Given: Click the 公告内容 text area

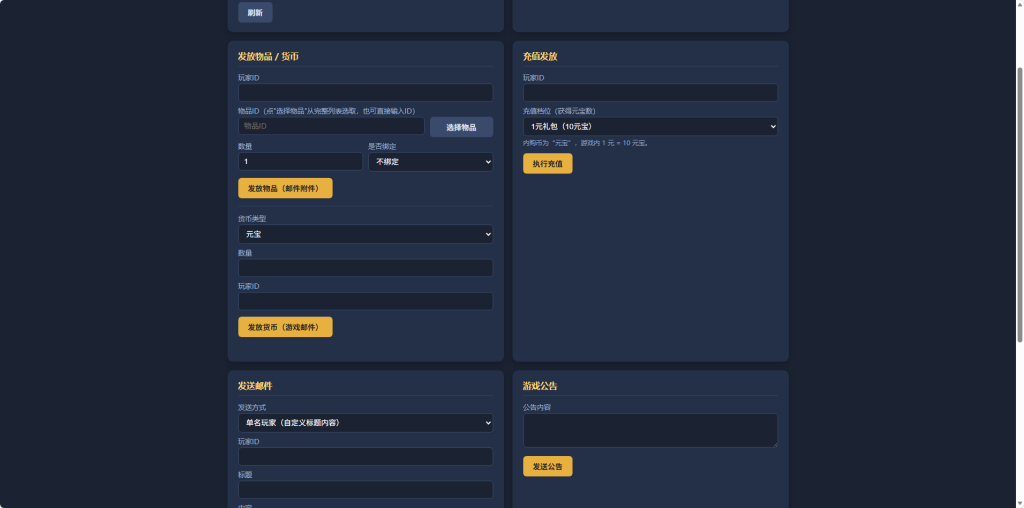Looking at the screenshot, I should [x=650, y=430].
